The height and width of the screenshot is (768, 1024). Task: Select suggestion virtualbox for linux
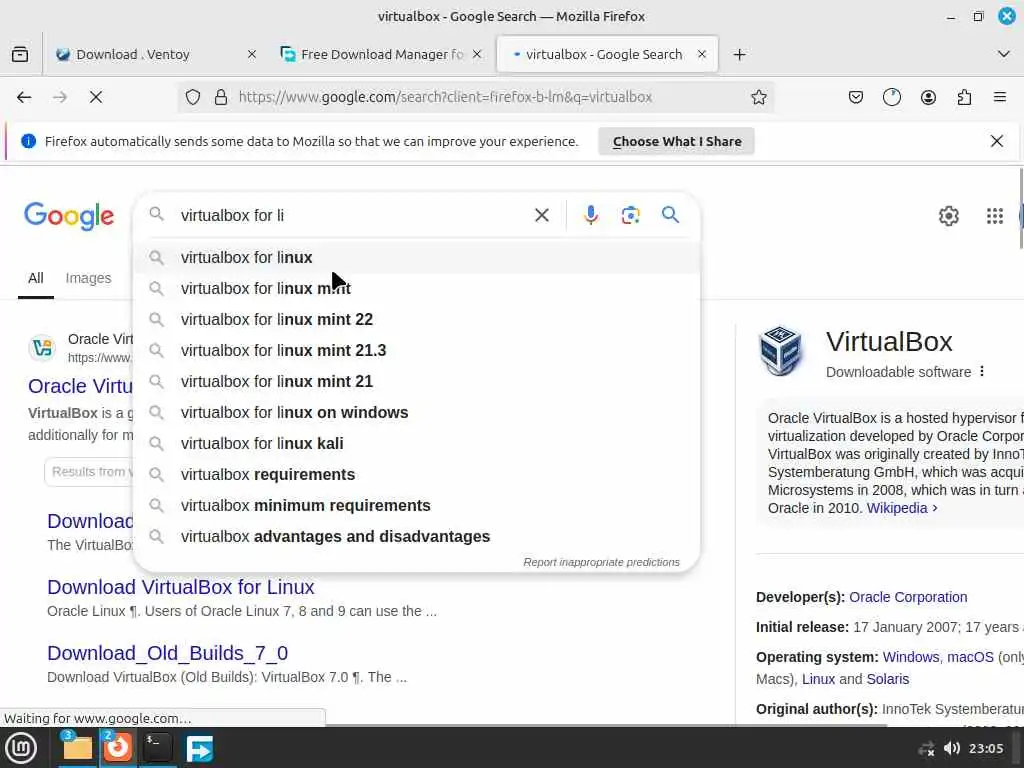click(417, 257)
